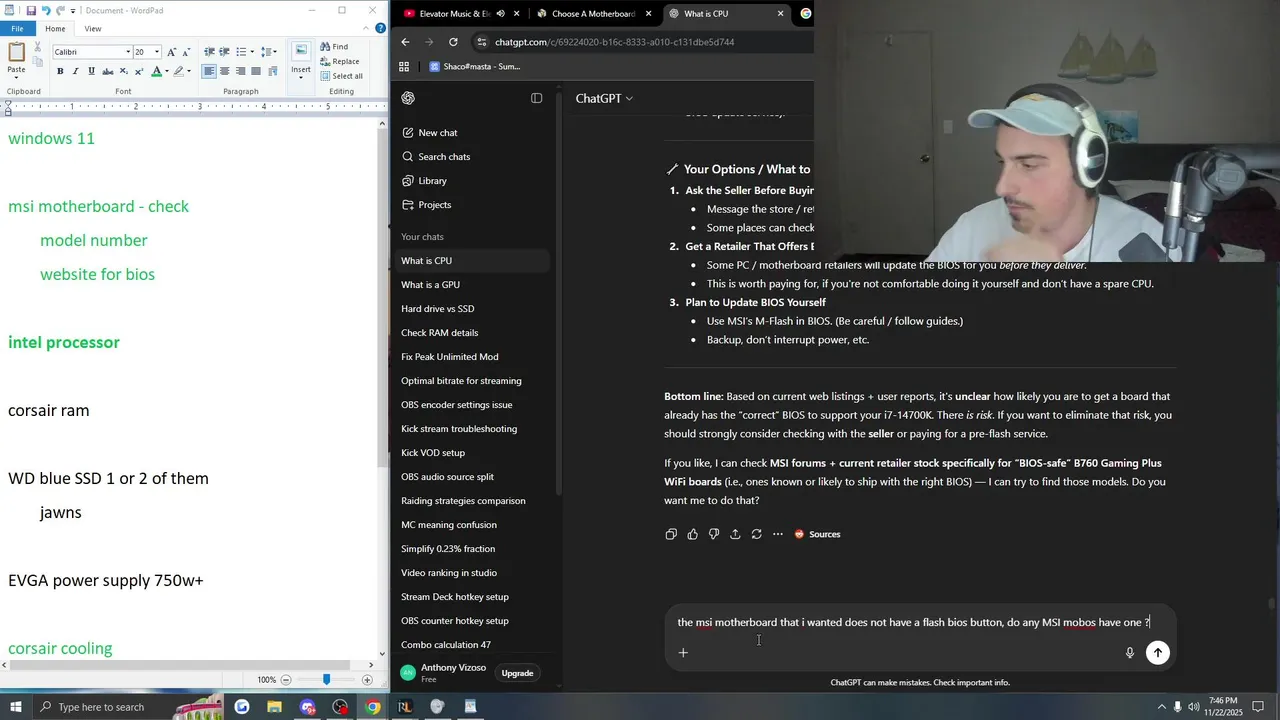Open Customize Quick Access Toolbar dropdown
Viewport: 1280px width, 720px height.
(75, 10)
